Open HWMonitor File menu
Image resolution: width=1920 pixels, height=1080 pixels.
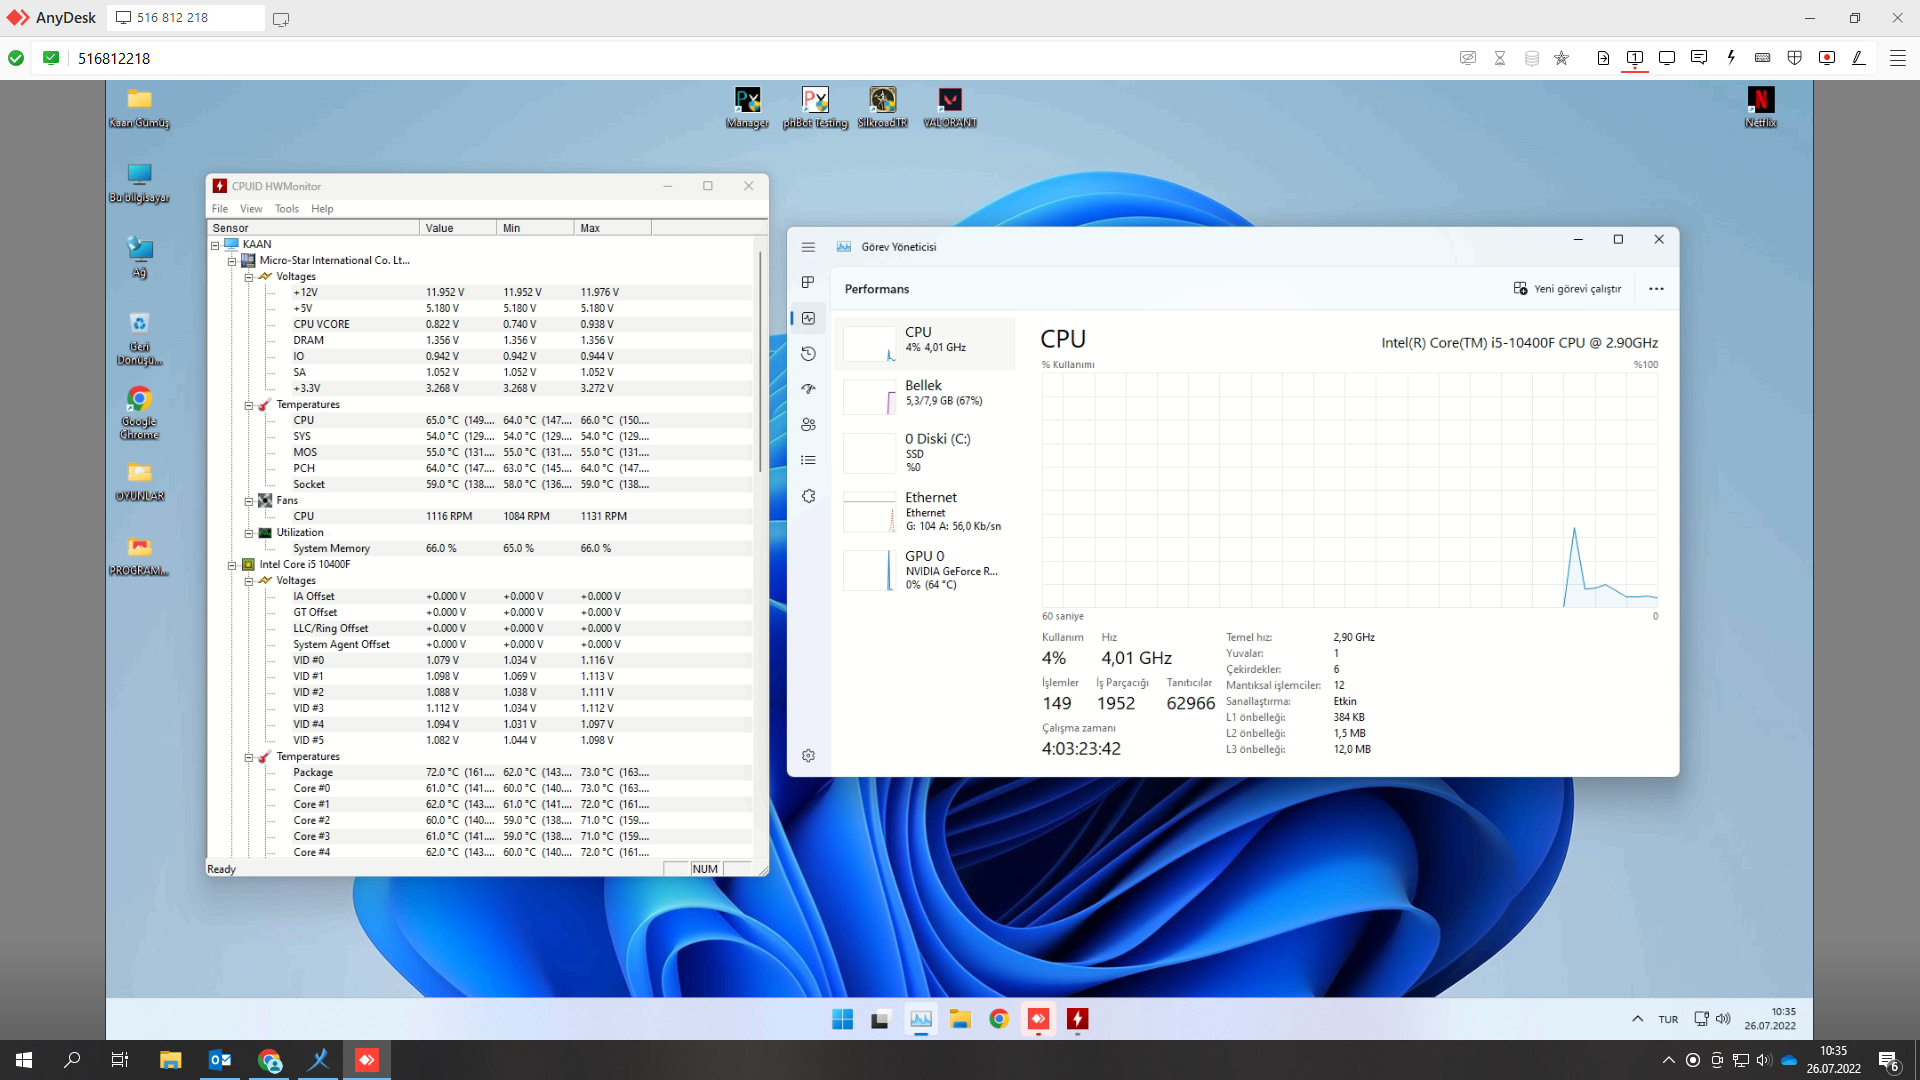click(x=220, y=209)
